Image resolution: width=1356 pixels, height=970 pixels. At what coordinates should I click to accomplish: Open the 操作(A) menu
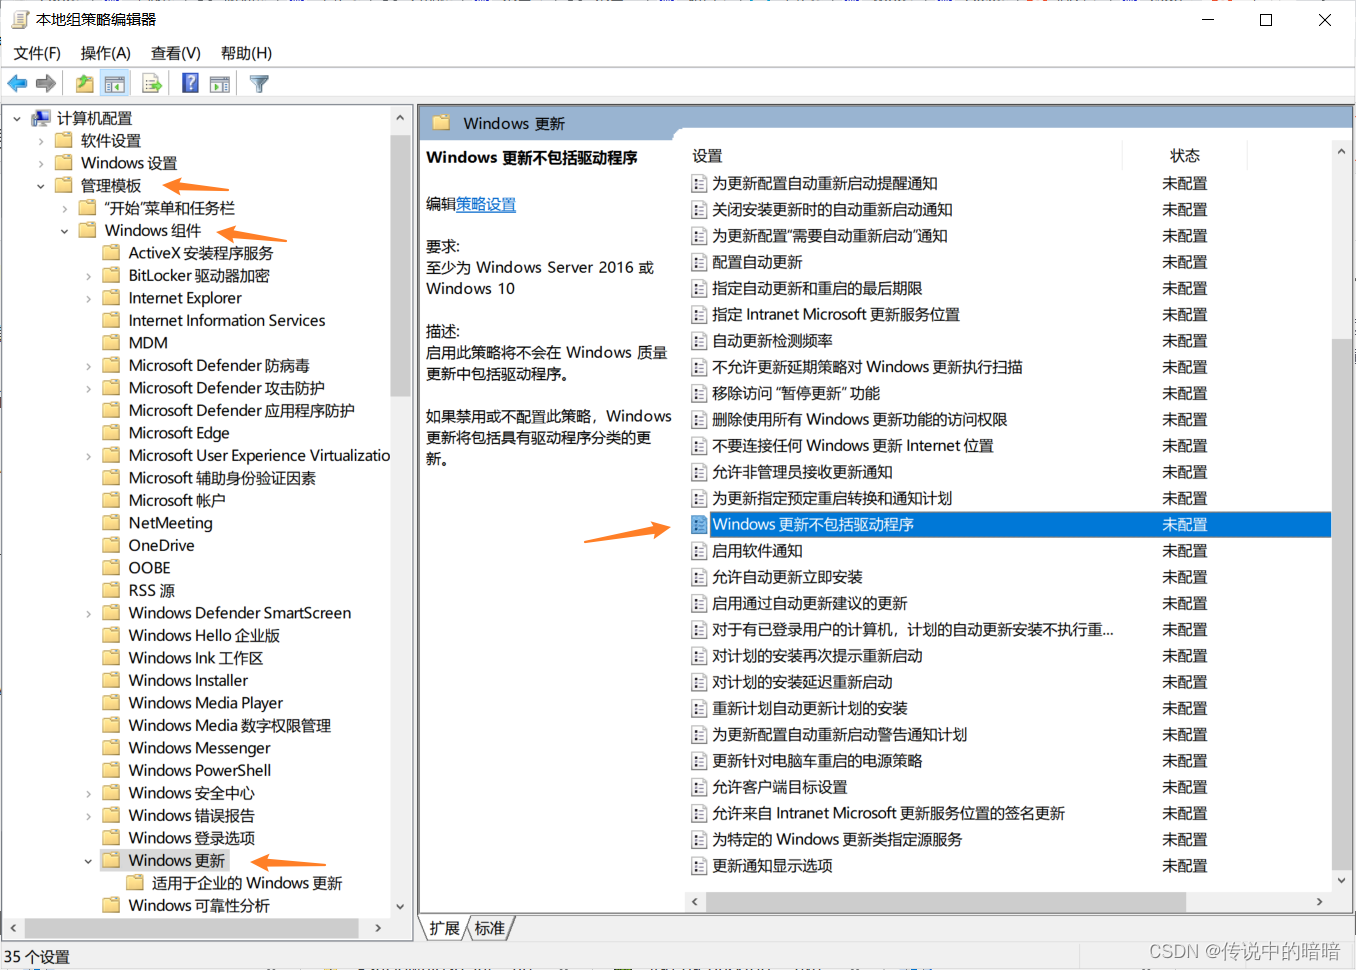tap(105, 53)
